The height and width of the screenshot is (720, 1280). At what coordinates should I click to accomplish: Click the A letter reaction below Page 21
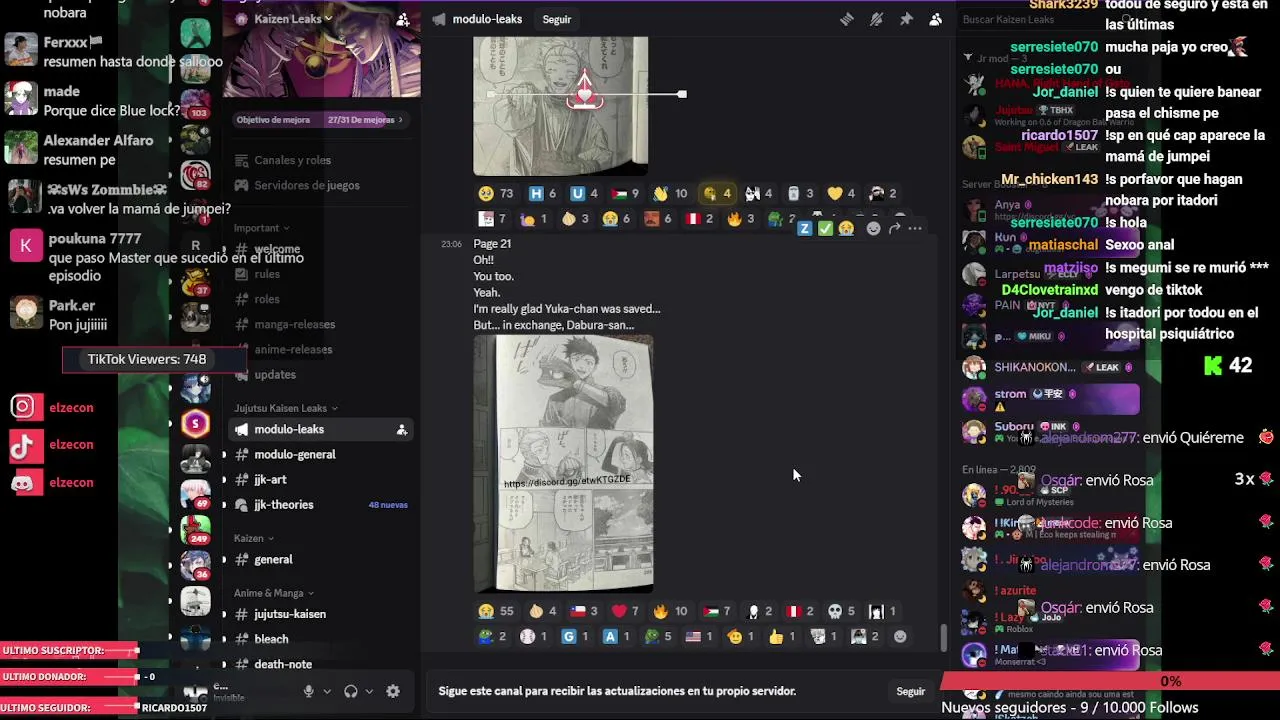point(616,636)
